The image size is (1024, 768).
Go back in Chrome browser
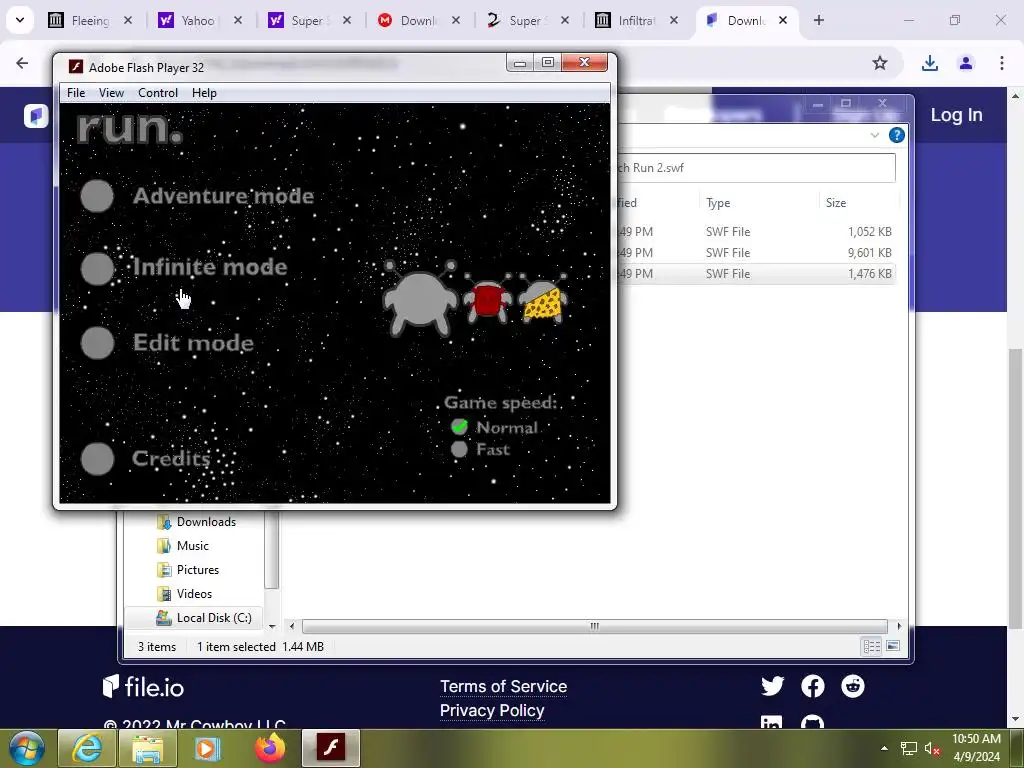[22, 63]
